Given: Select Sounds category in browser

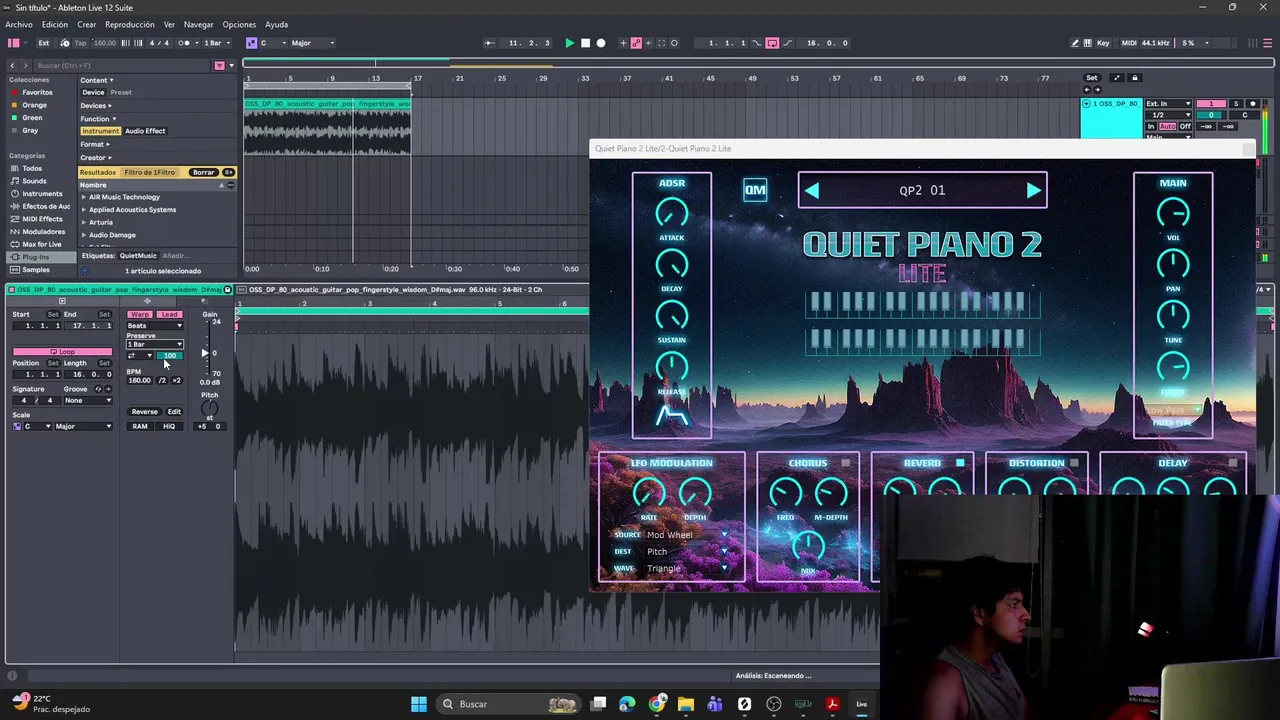Looking at the screenshot, I should point(34,181).
